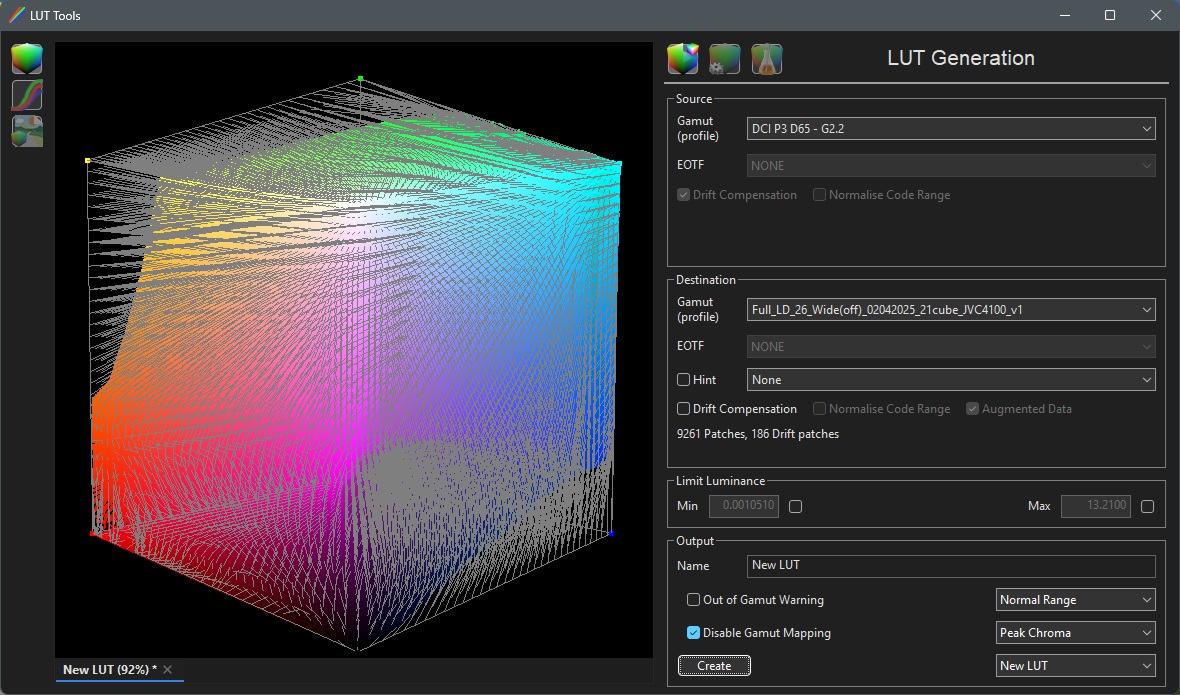This screenshot has width=1180, height=695.
Task: Open the Destination Gamut profile dropdown
Action: [x=950, y=310]
